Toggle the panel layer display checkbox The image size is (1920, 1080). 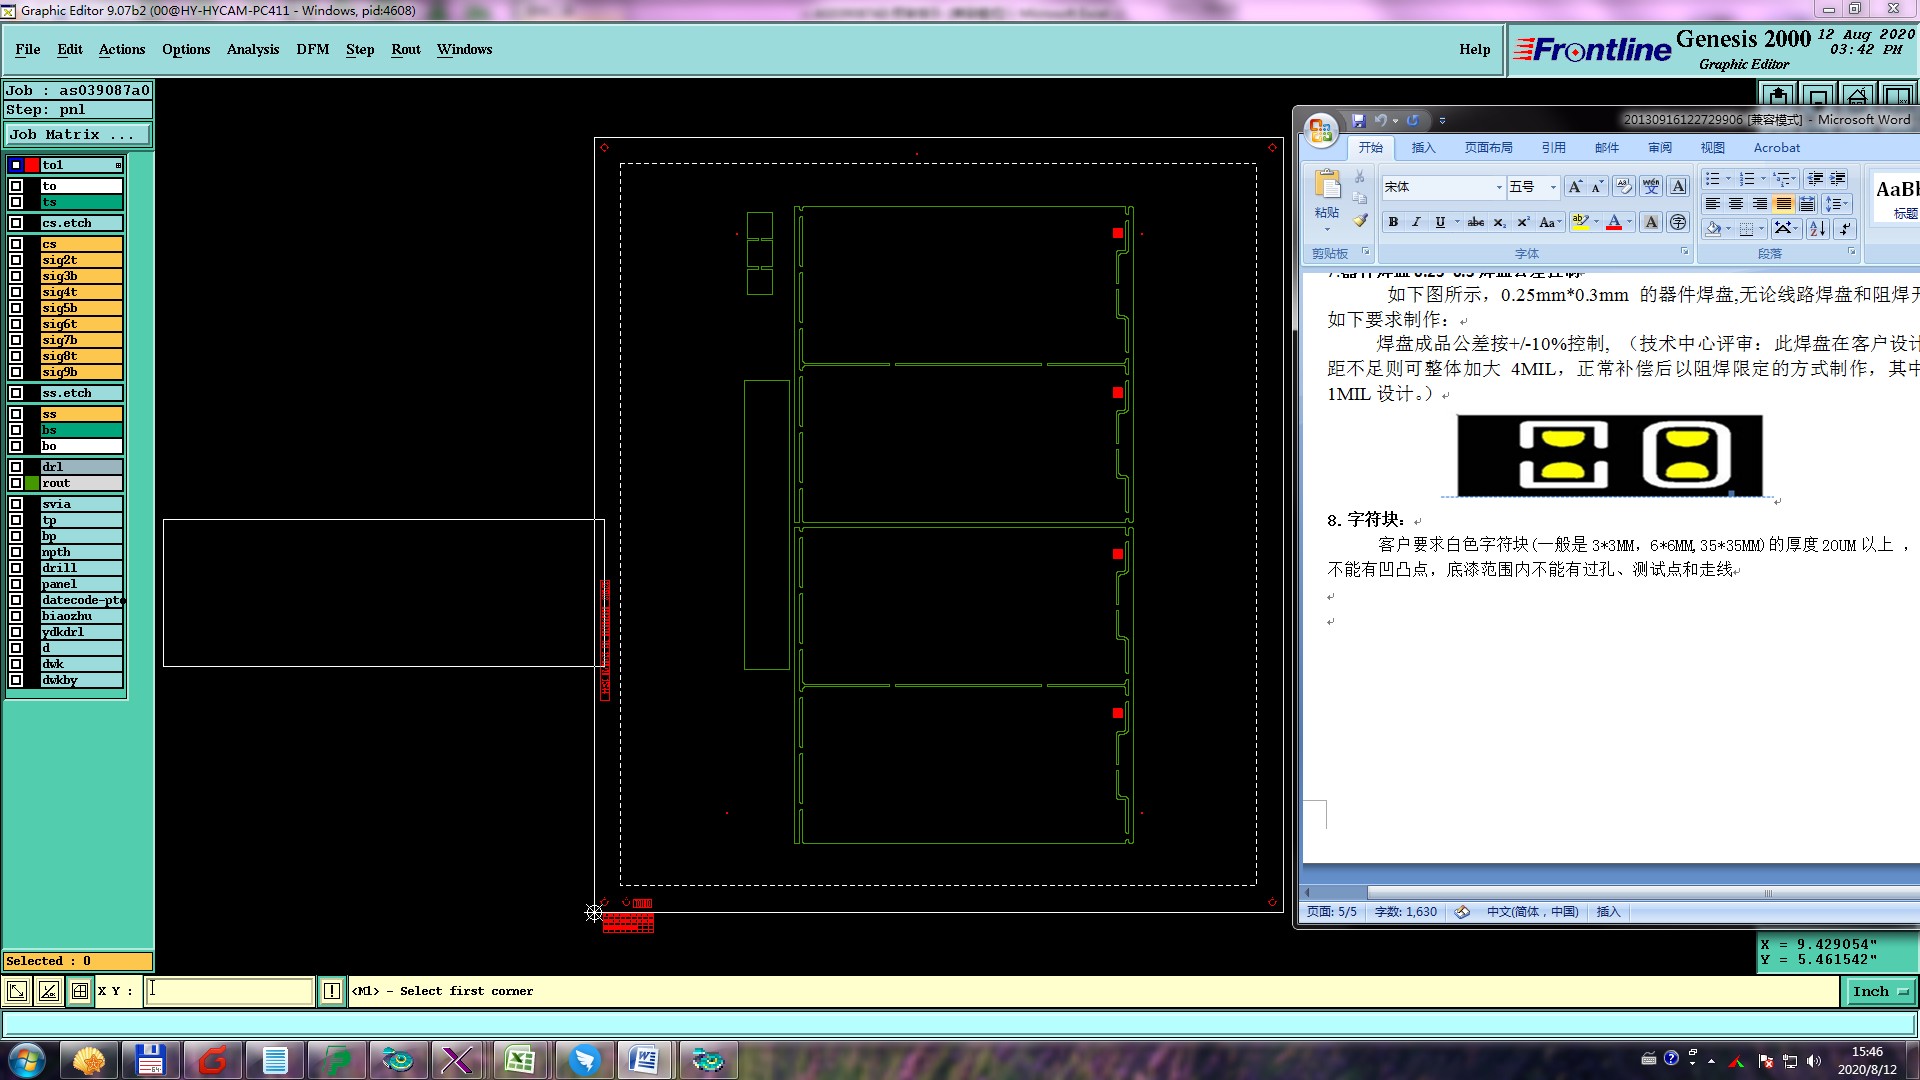pos(16,584)
